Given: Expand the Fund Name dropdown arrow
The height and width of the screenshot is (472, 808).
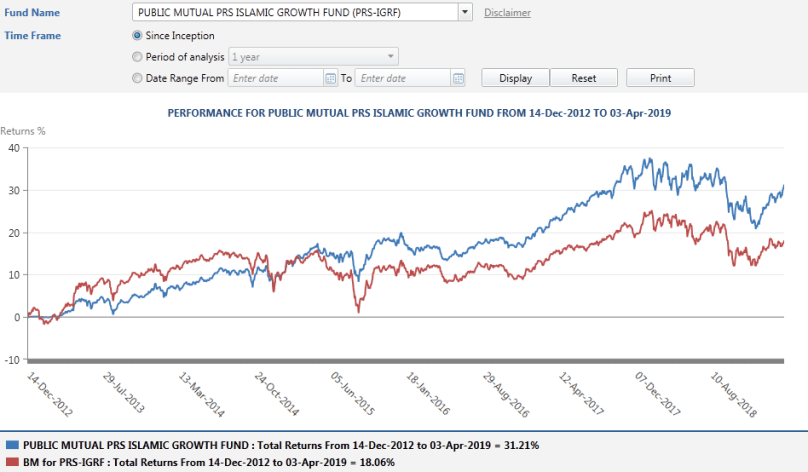Looking at the screenshot, I should [x=465, y=13].
